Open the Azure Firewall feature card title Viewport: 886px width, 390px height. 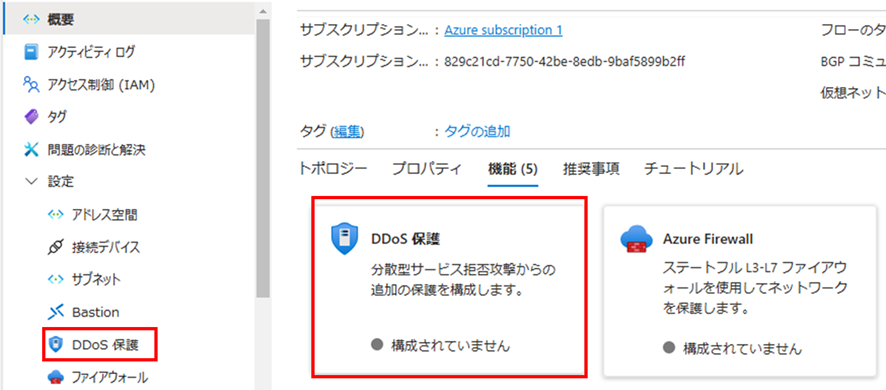pyautogui.click(x=707, y=239)
